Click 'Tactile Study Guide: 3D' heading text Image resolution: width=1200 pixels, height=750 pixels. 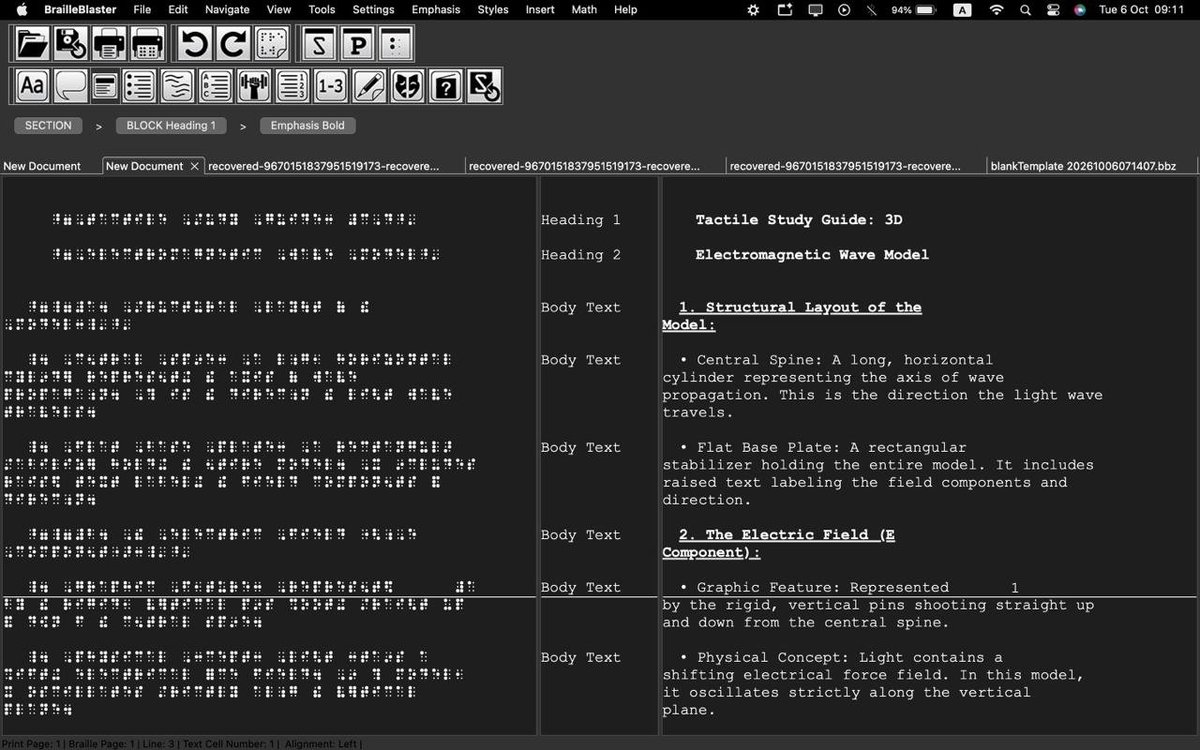coord(799,220)
